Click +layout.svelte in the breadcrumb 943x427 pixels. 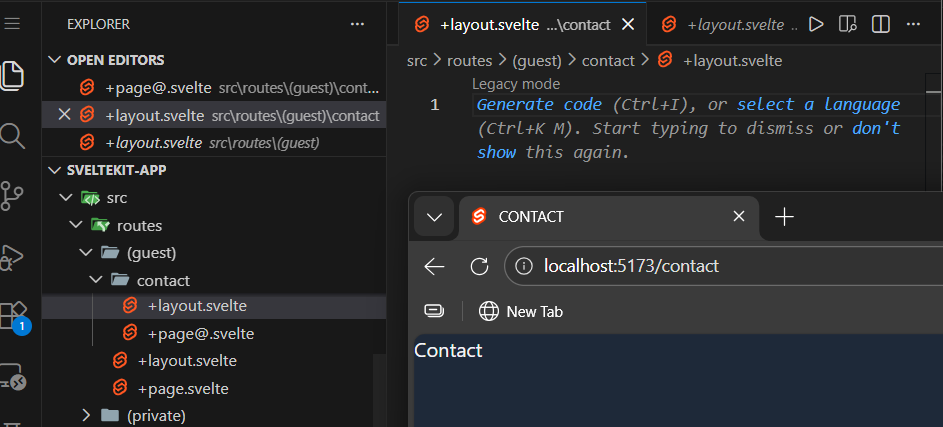733,61
